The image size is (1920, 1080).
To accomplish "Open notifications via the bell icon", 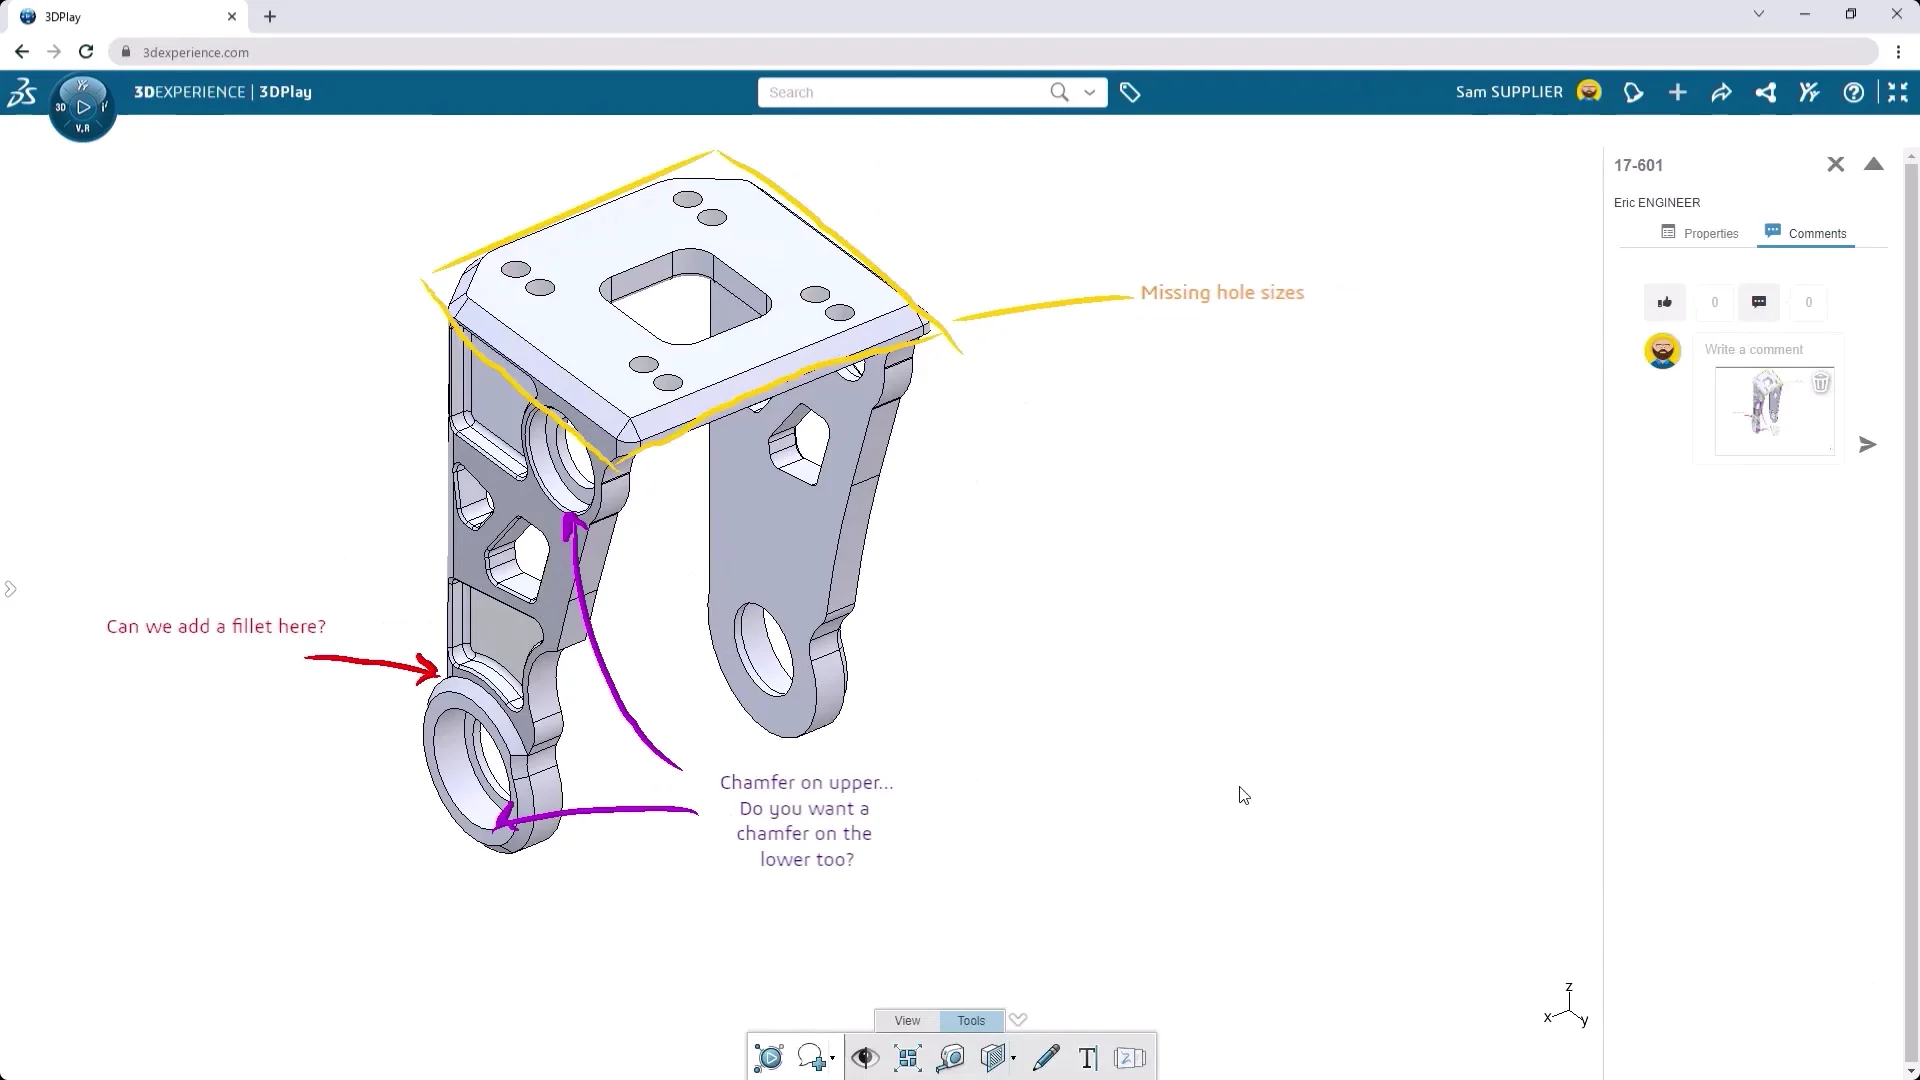I will click(x=1634, y=92).
